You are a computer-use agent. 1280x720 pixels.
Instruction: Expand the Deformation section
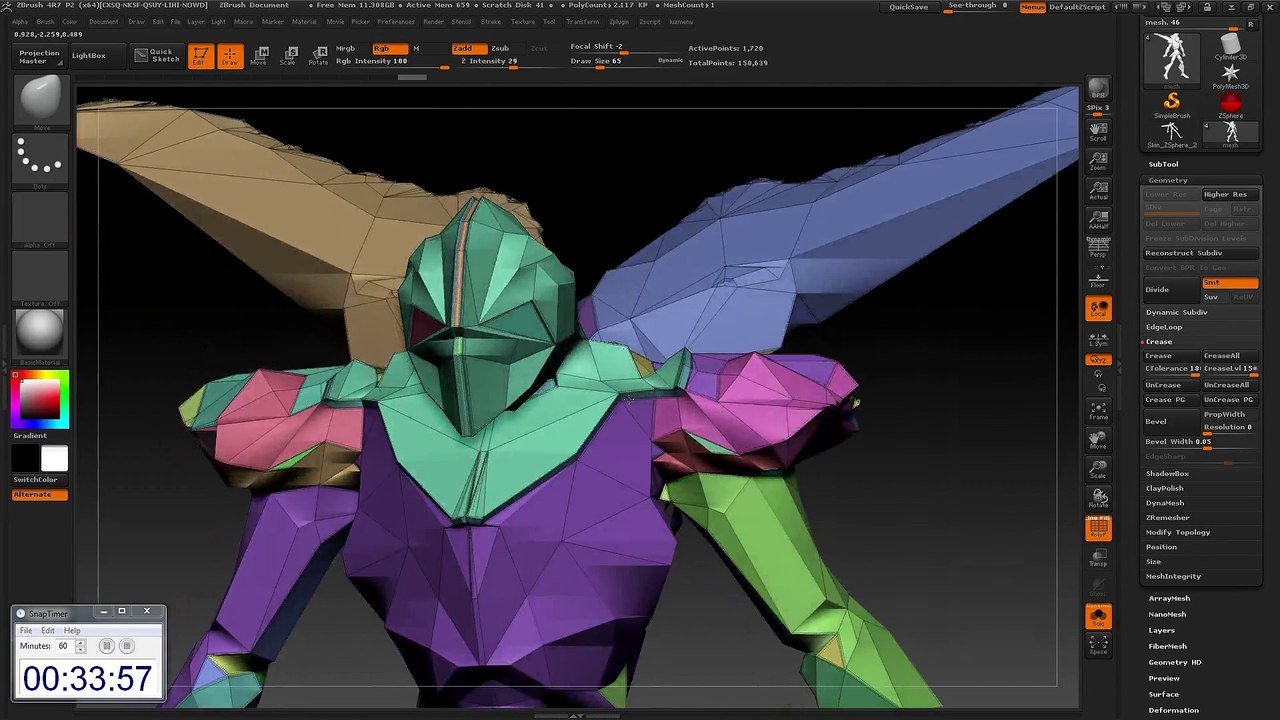pyautogui.click(x=1174, y=711)
